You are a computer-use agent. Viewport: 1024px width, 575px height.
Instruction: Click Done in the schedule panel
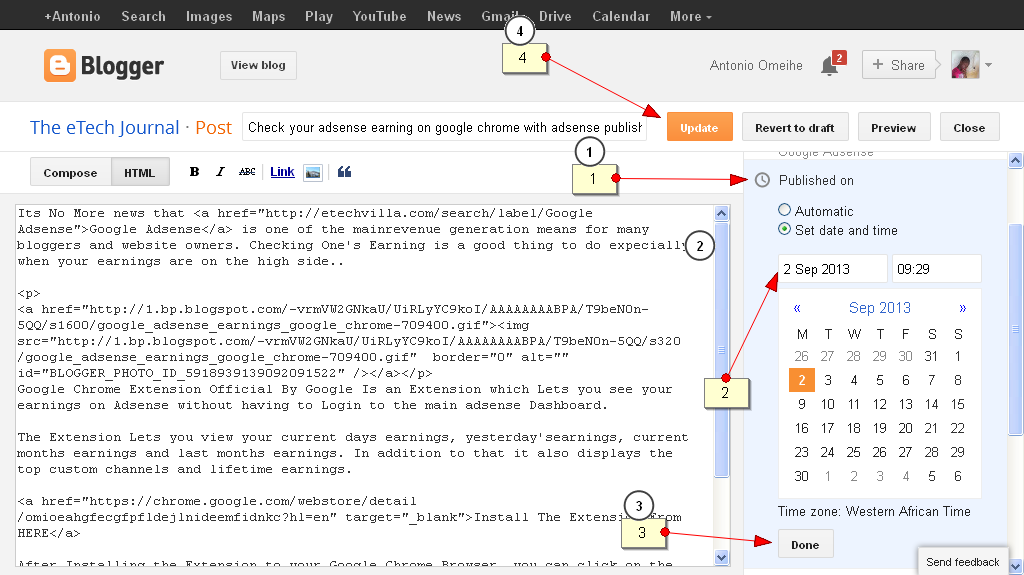(x=805, y=544)
